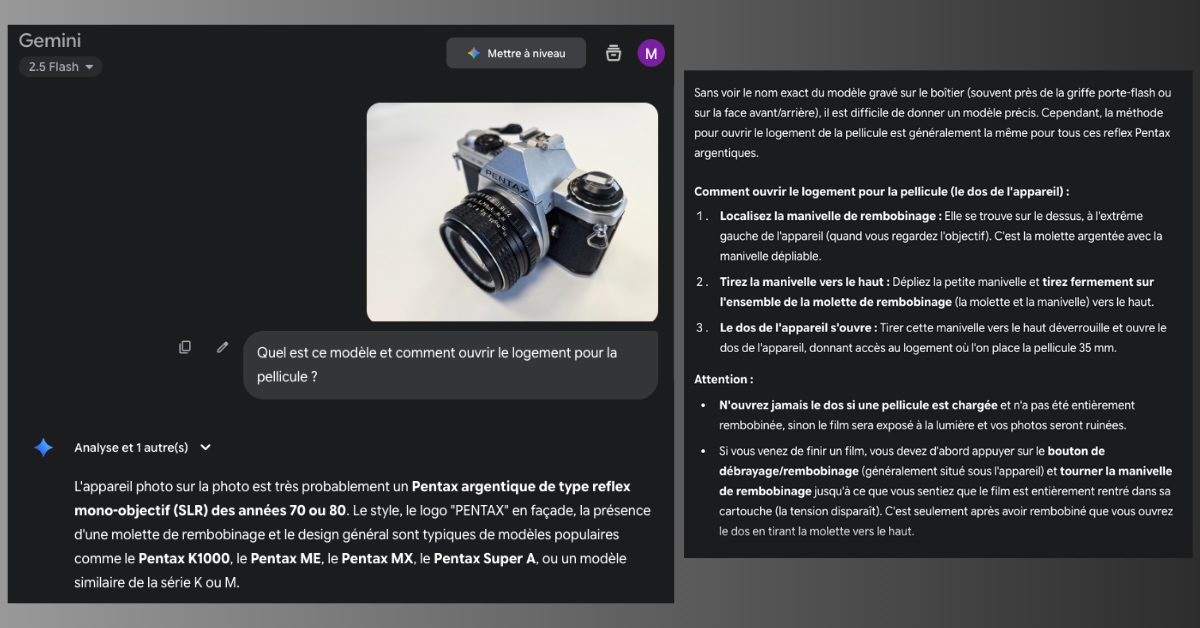Click the Gemini logo text
The height and width of the screenshot is (628, 1200).
[50, 41]
